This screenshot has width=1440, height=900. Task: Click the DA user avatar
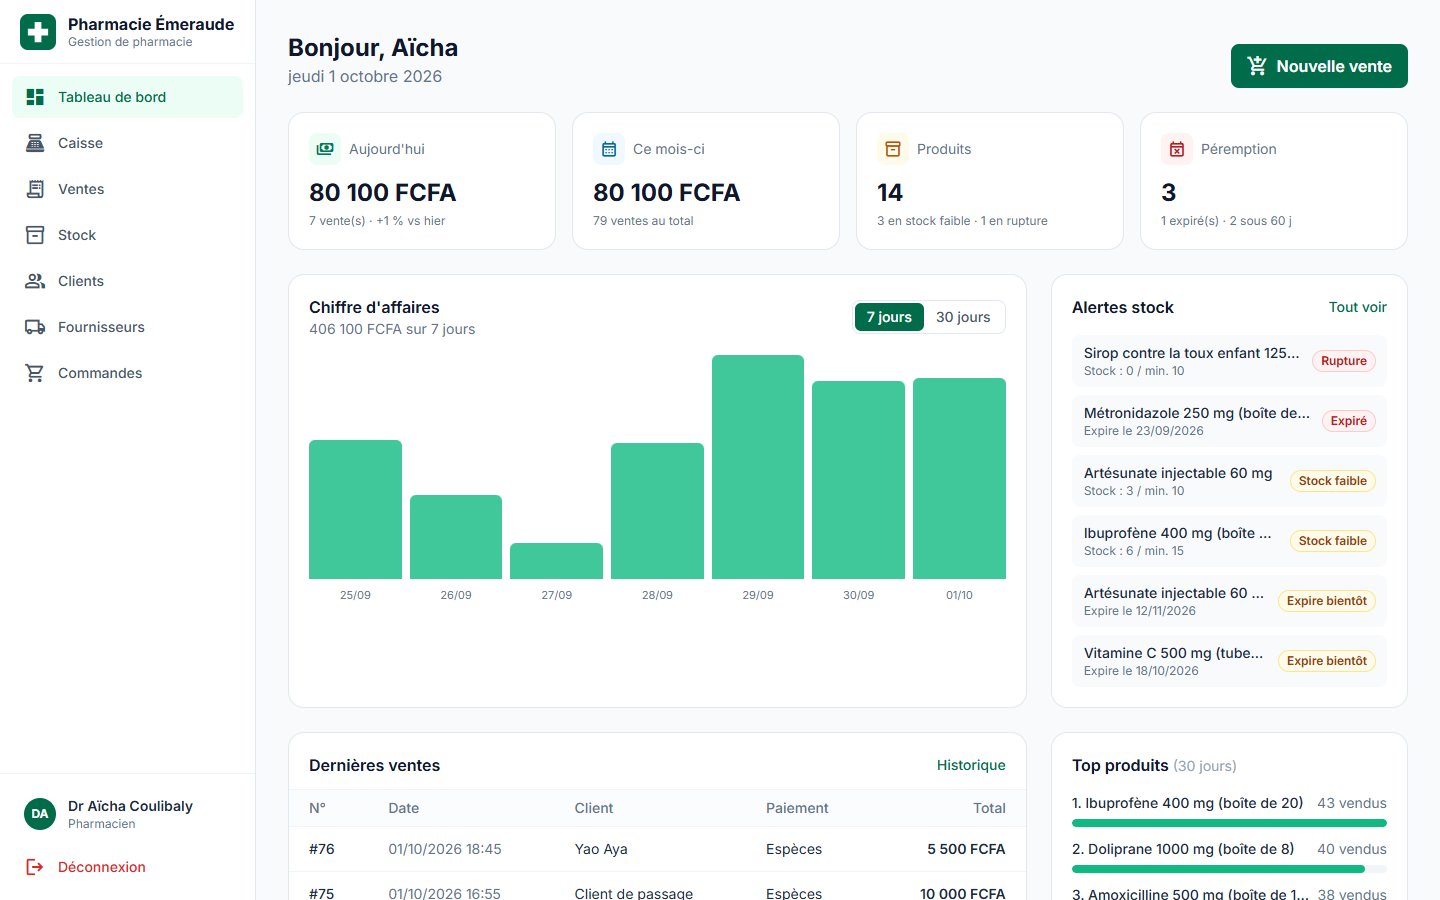pos(40,814)
